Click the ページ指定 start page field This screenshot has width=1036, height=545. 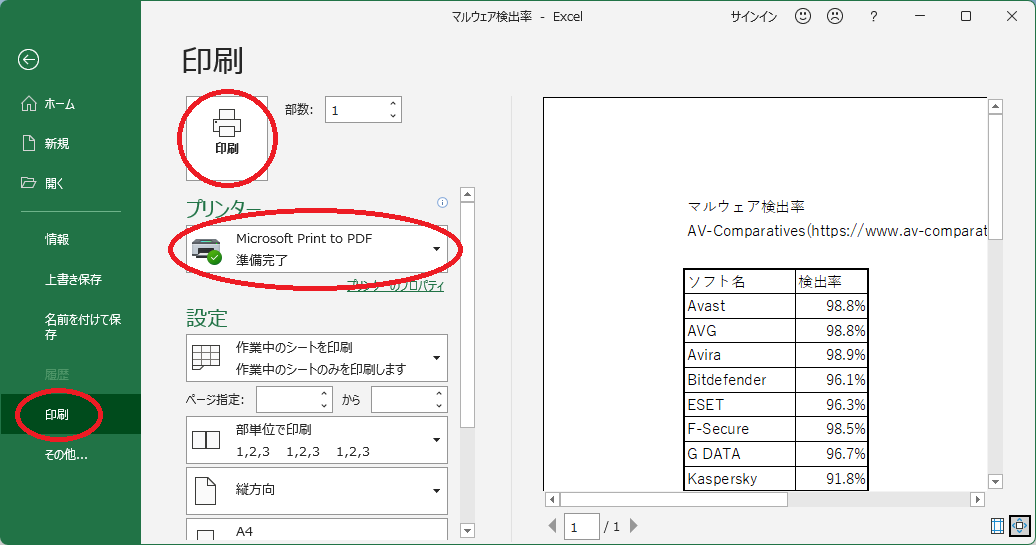pyautogui.click(x=287, y=400)
